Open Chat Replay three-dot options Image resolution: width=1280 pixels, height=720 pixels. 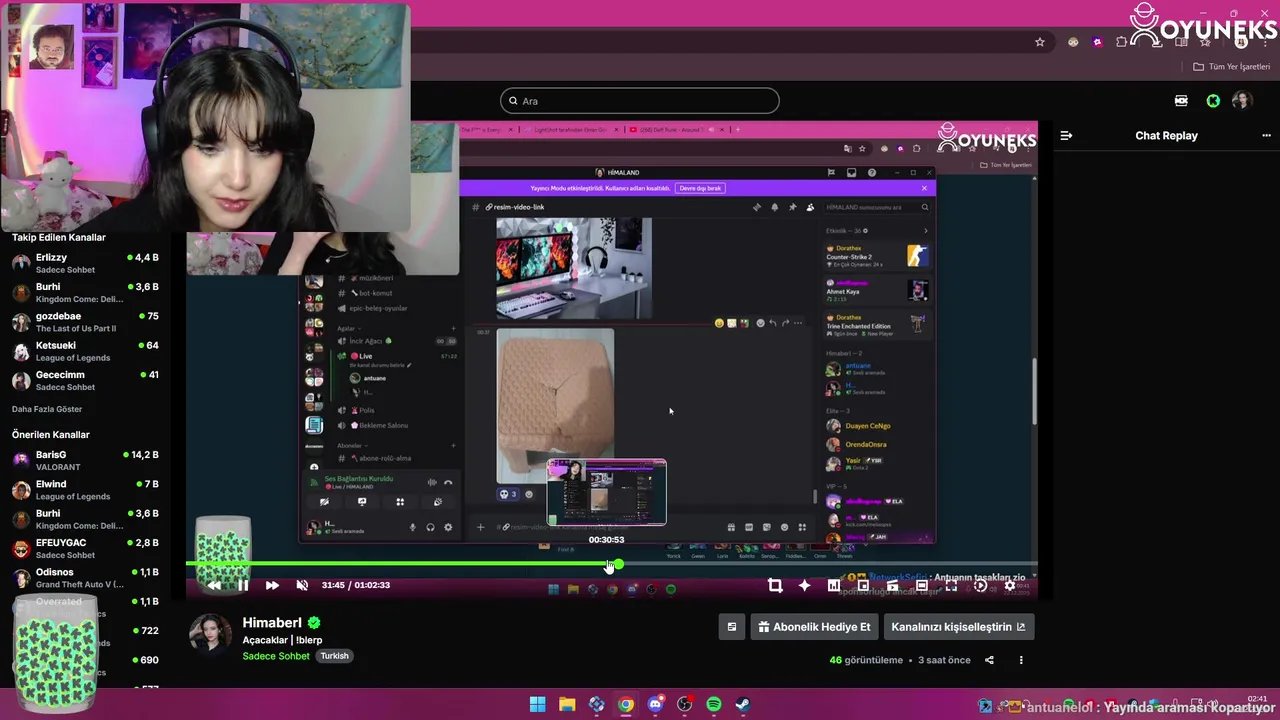[x=1266, y=136]
